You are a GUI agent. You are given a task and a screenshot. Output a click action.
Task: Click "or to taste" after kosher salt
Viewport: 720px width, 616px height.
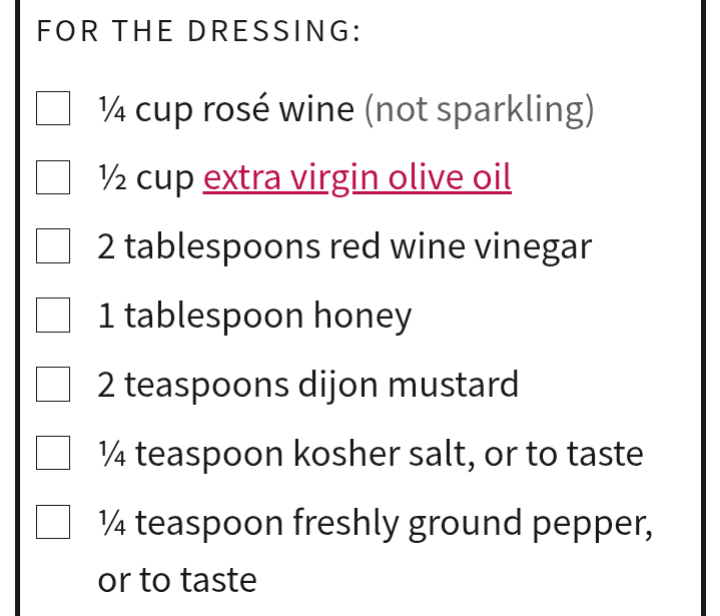[564, 454]
